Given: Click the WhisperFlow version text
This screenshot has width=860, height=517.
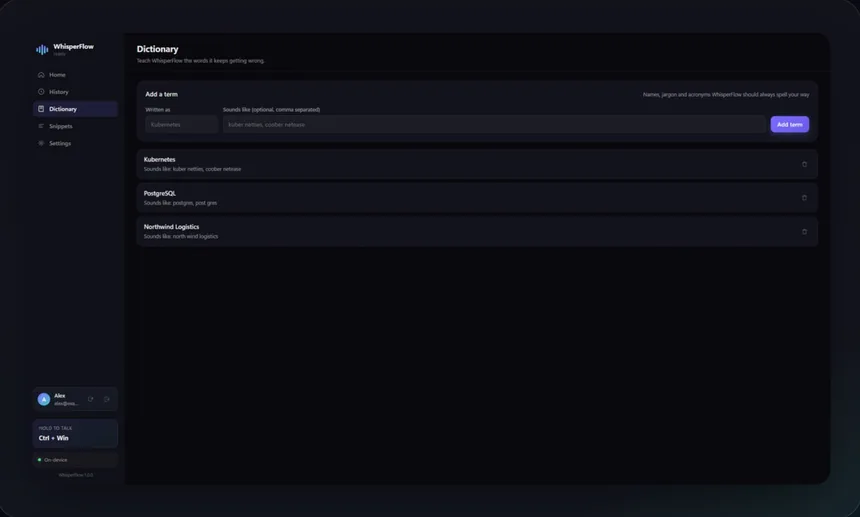Looking at the screenshot, I should (x=76, y=475).
